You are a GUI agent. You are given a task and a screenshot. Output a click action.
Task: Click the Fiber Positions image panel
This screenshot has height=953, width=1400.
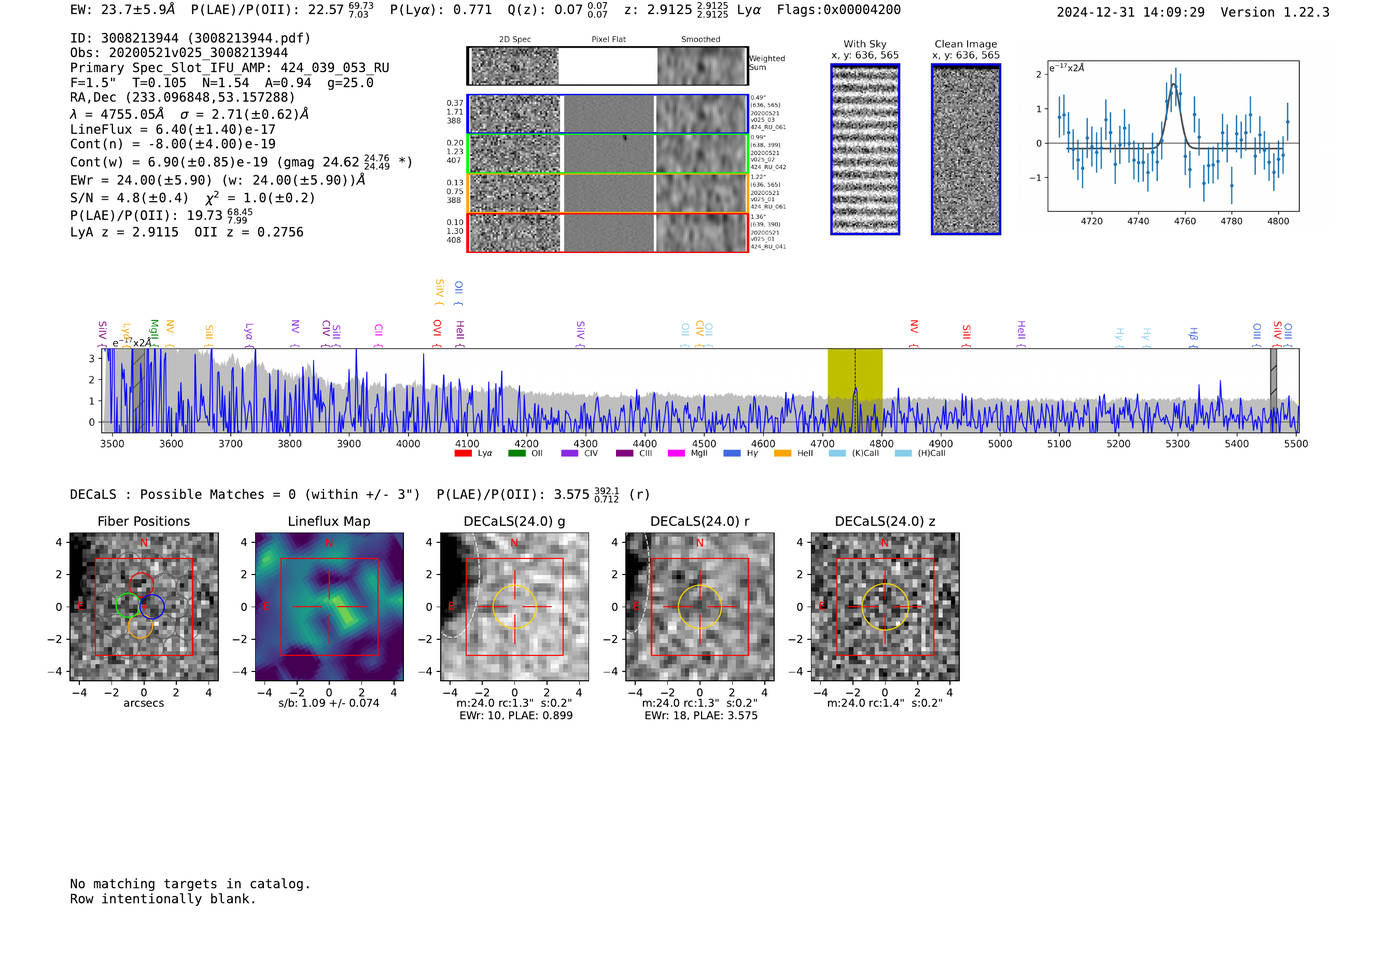144,607
